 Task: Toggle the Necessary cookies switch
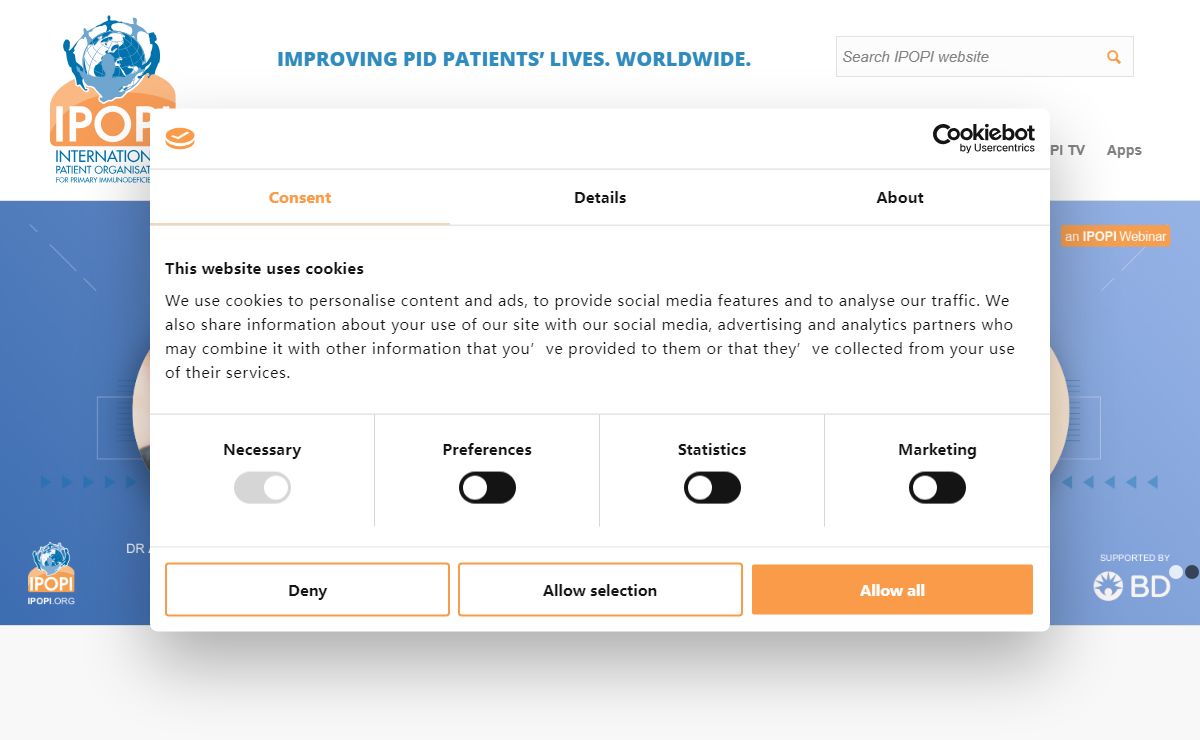(262, 488)
